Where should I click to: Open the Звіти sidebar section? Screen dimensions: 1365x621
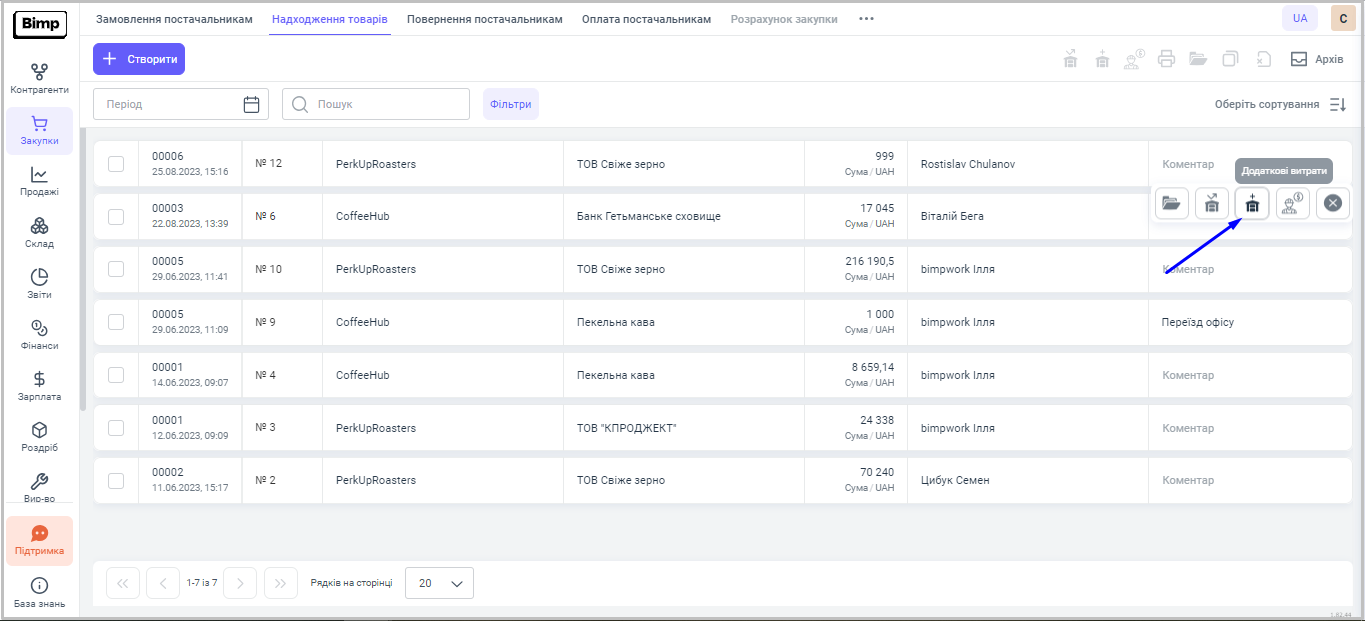39,283
